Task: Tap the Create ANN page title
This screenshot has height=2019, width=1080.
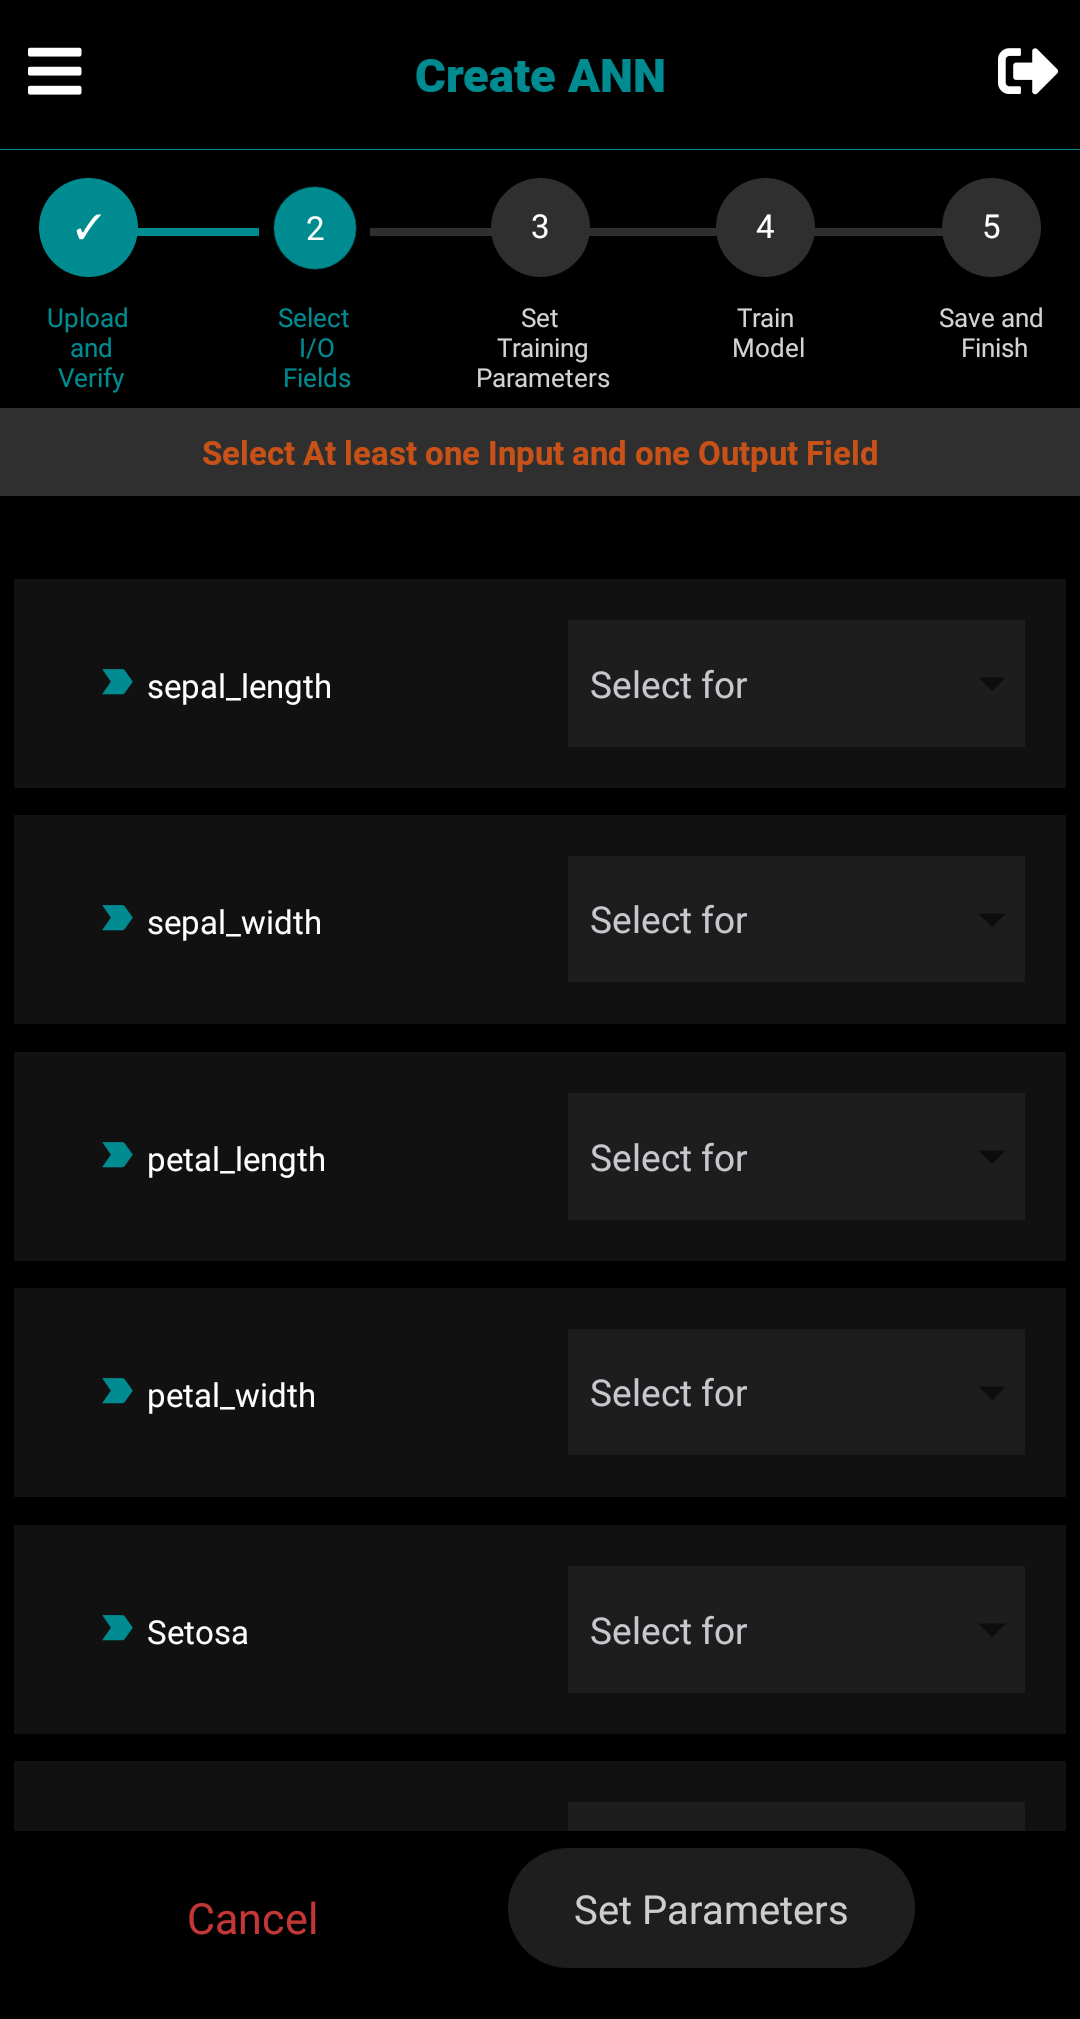Action: click(x=540, y=76)
